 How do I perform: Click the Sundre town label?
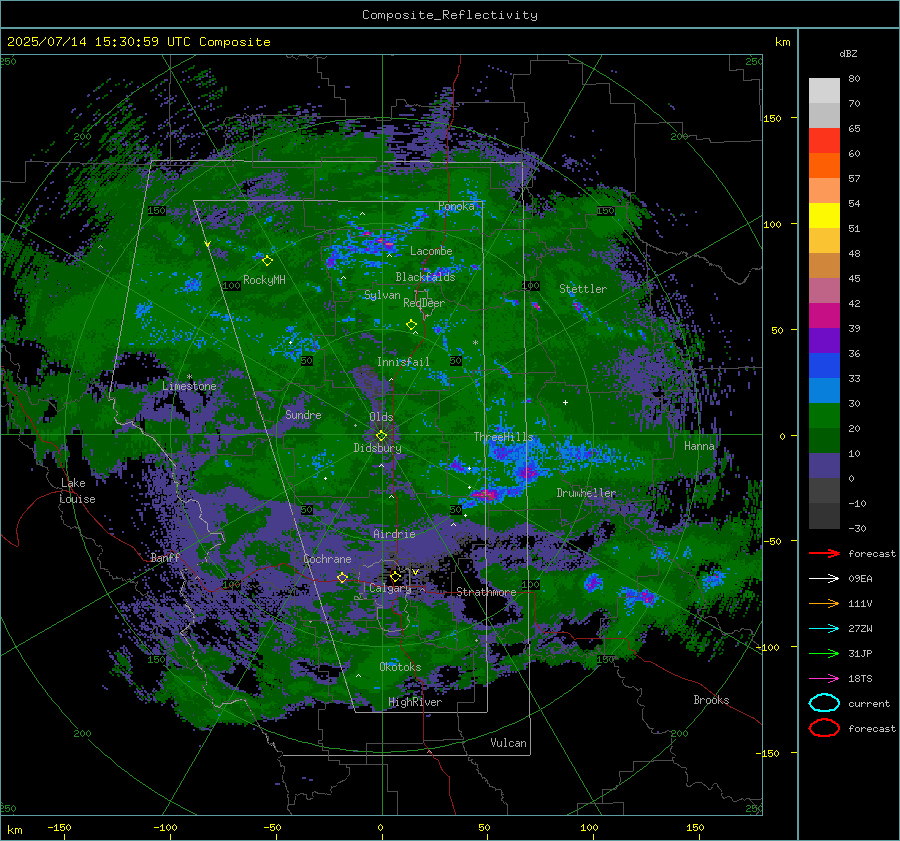tap(303, 414)
